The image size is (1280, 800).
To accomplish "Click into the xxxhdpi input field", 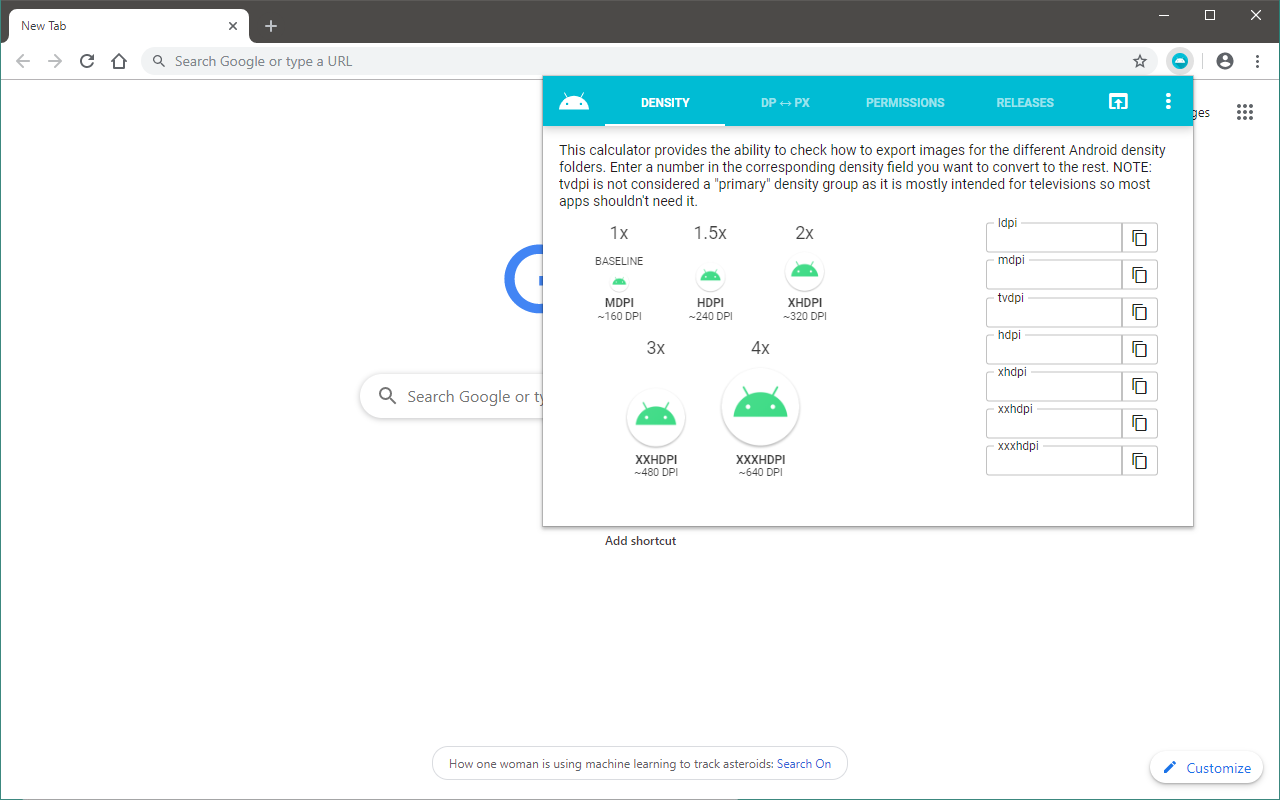I will pyautogui.click(x=1054, y=460).
